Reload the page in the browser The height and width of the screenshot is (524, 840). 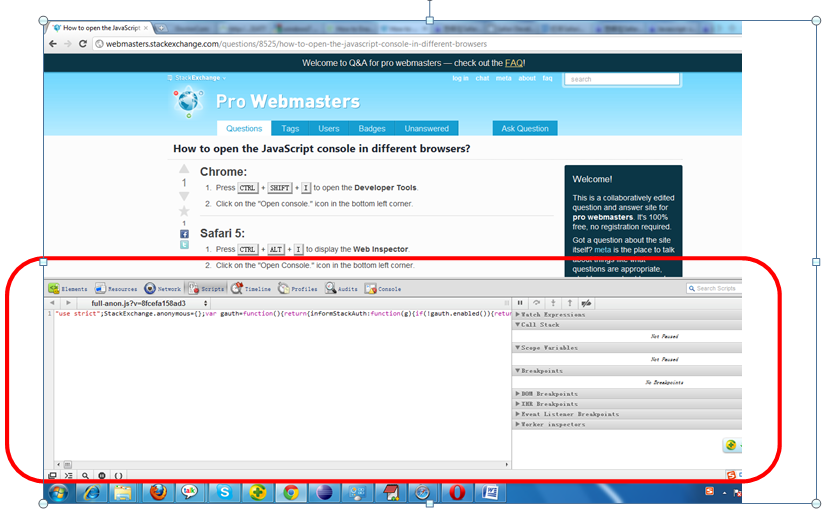(x=82, y=44)
